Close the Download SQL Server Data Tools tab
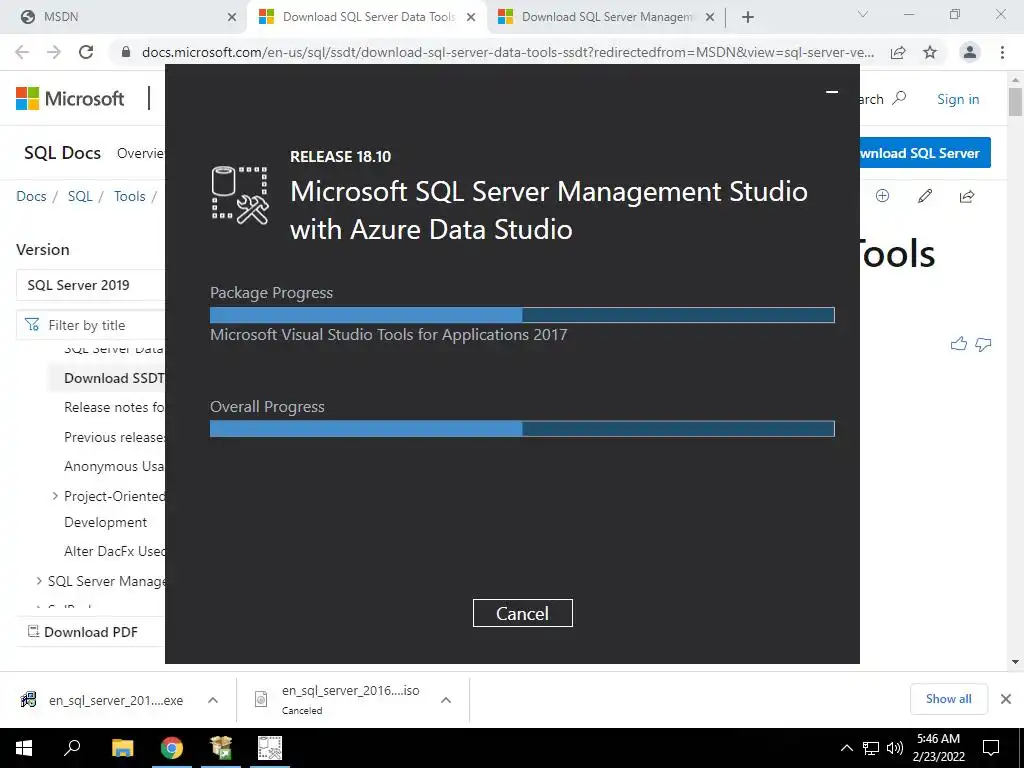This screenshot has height=768, width=1024. click(471, 18)
